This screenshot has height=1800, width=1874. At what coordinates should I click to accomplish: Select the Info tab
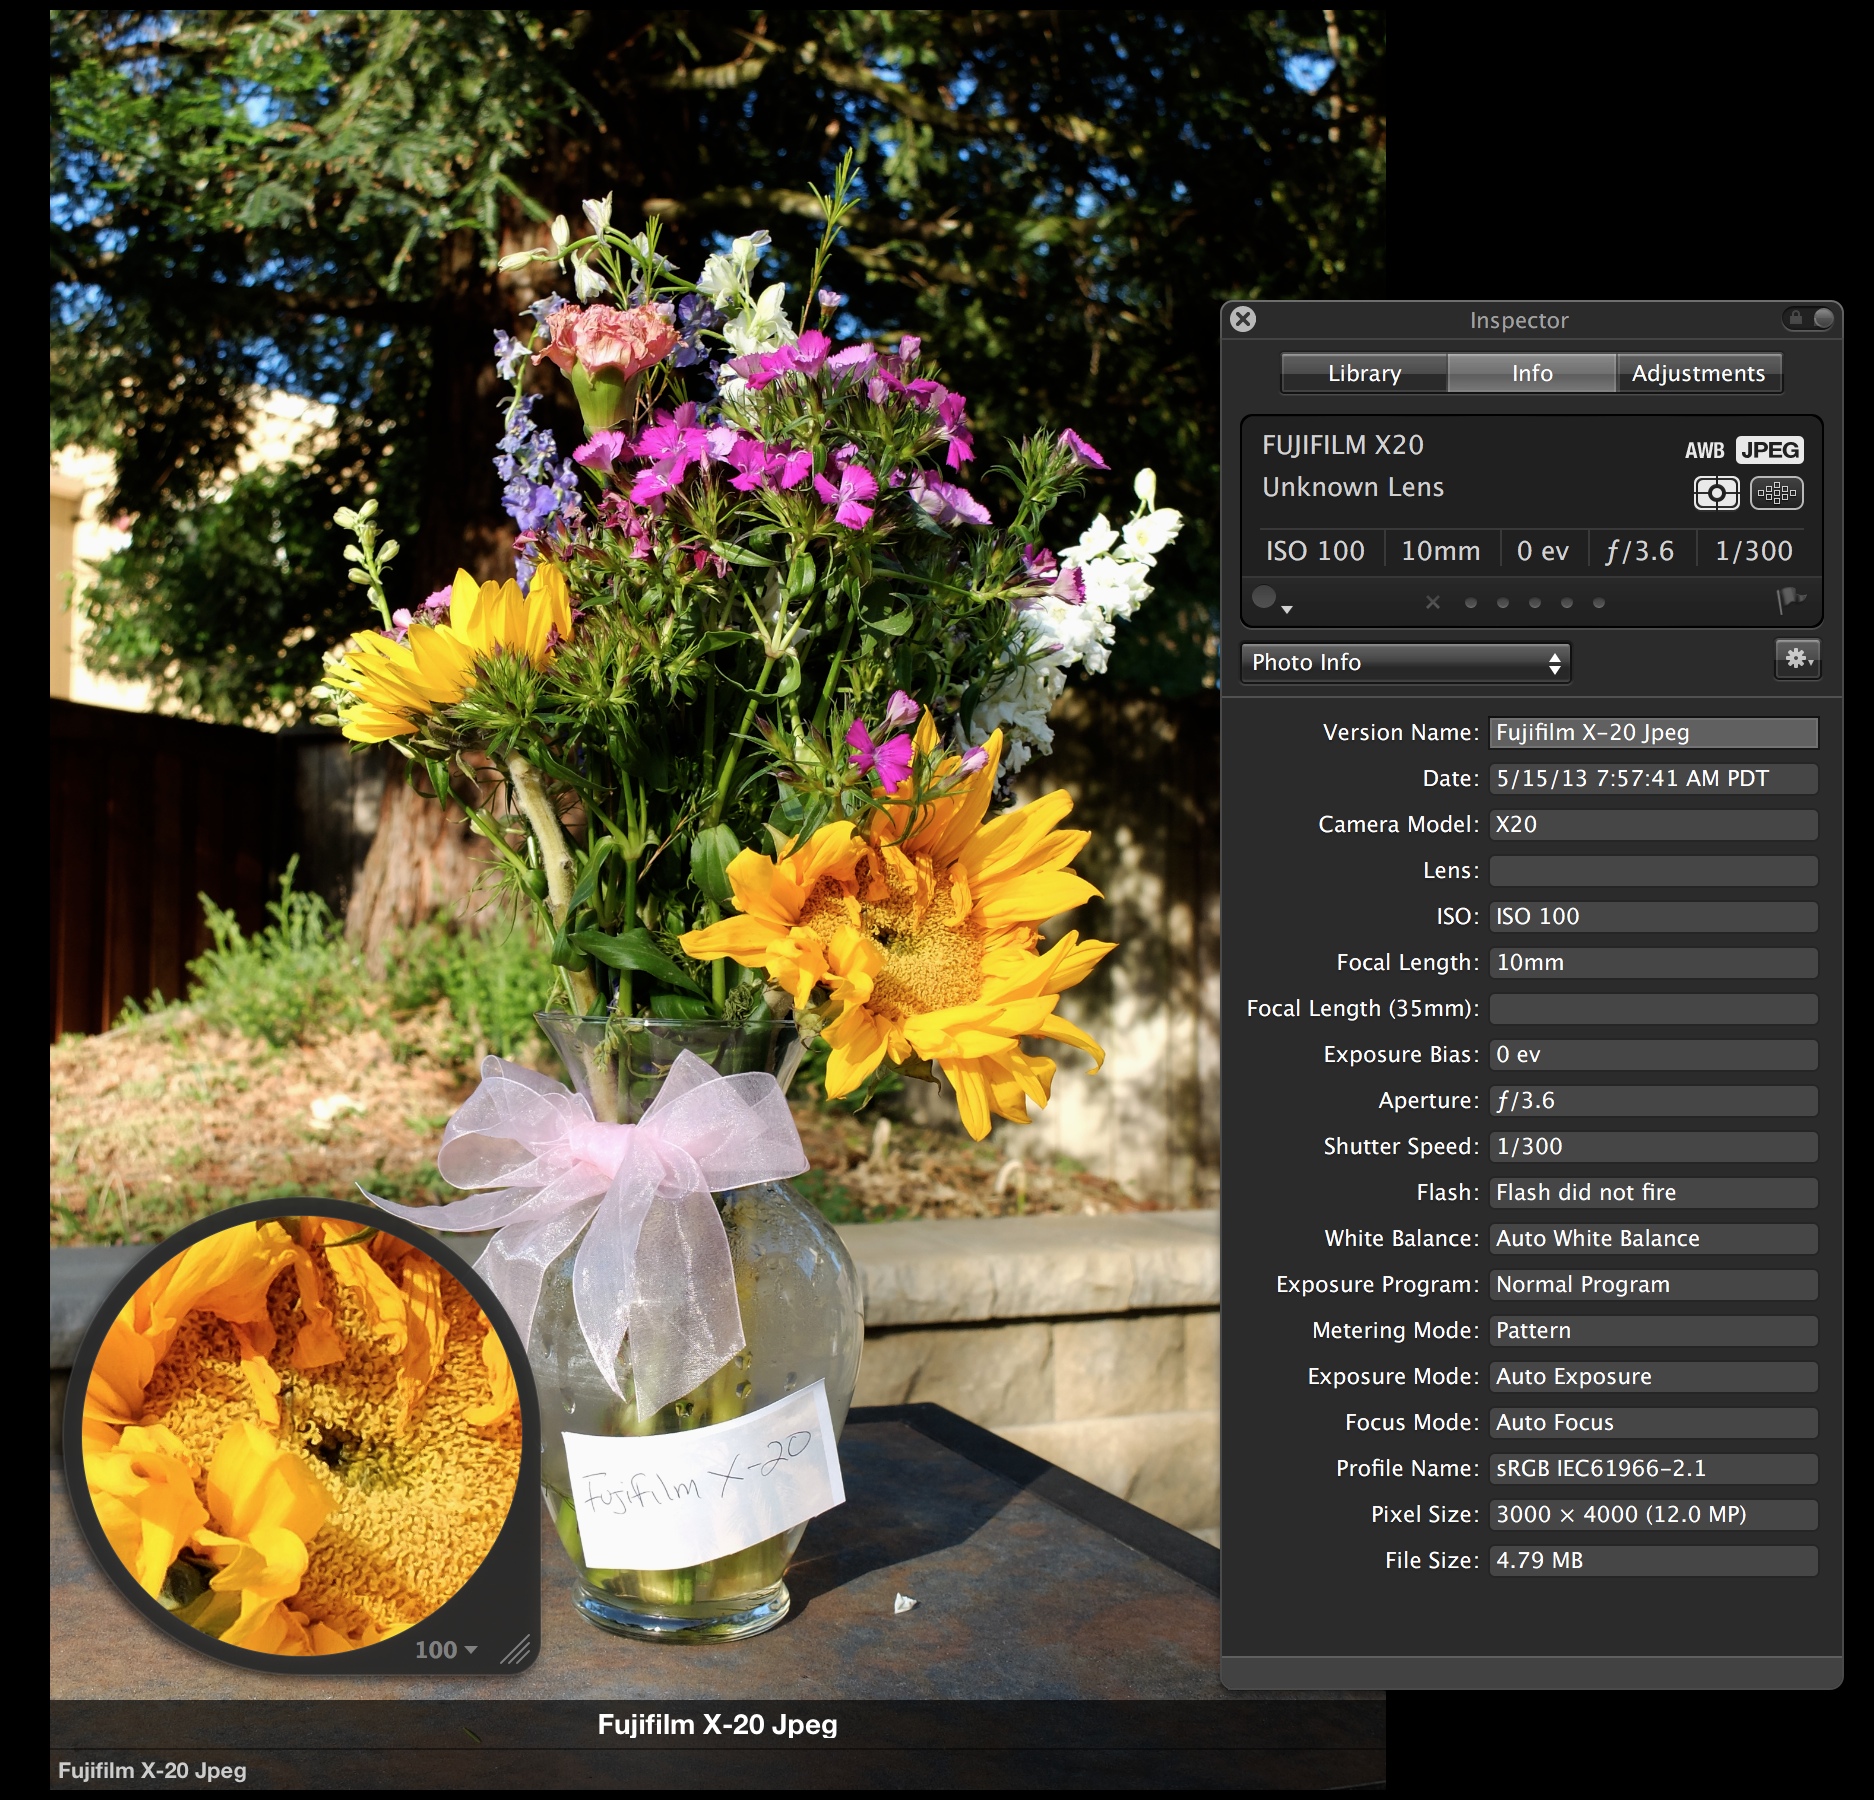[x=1531, y=373]
